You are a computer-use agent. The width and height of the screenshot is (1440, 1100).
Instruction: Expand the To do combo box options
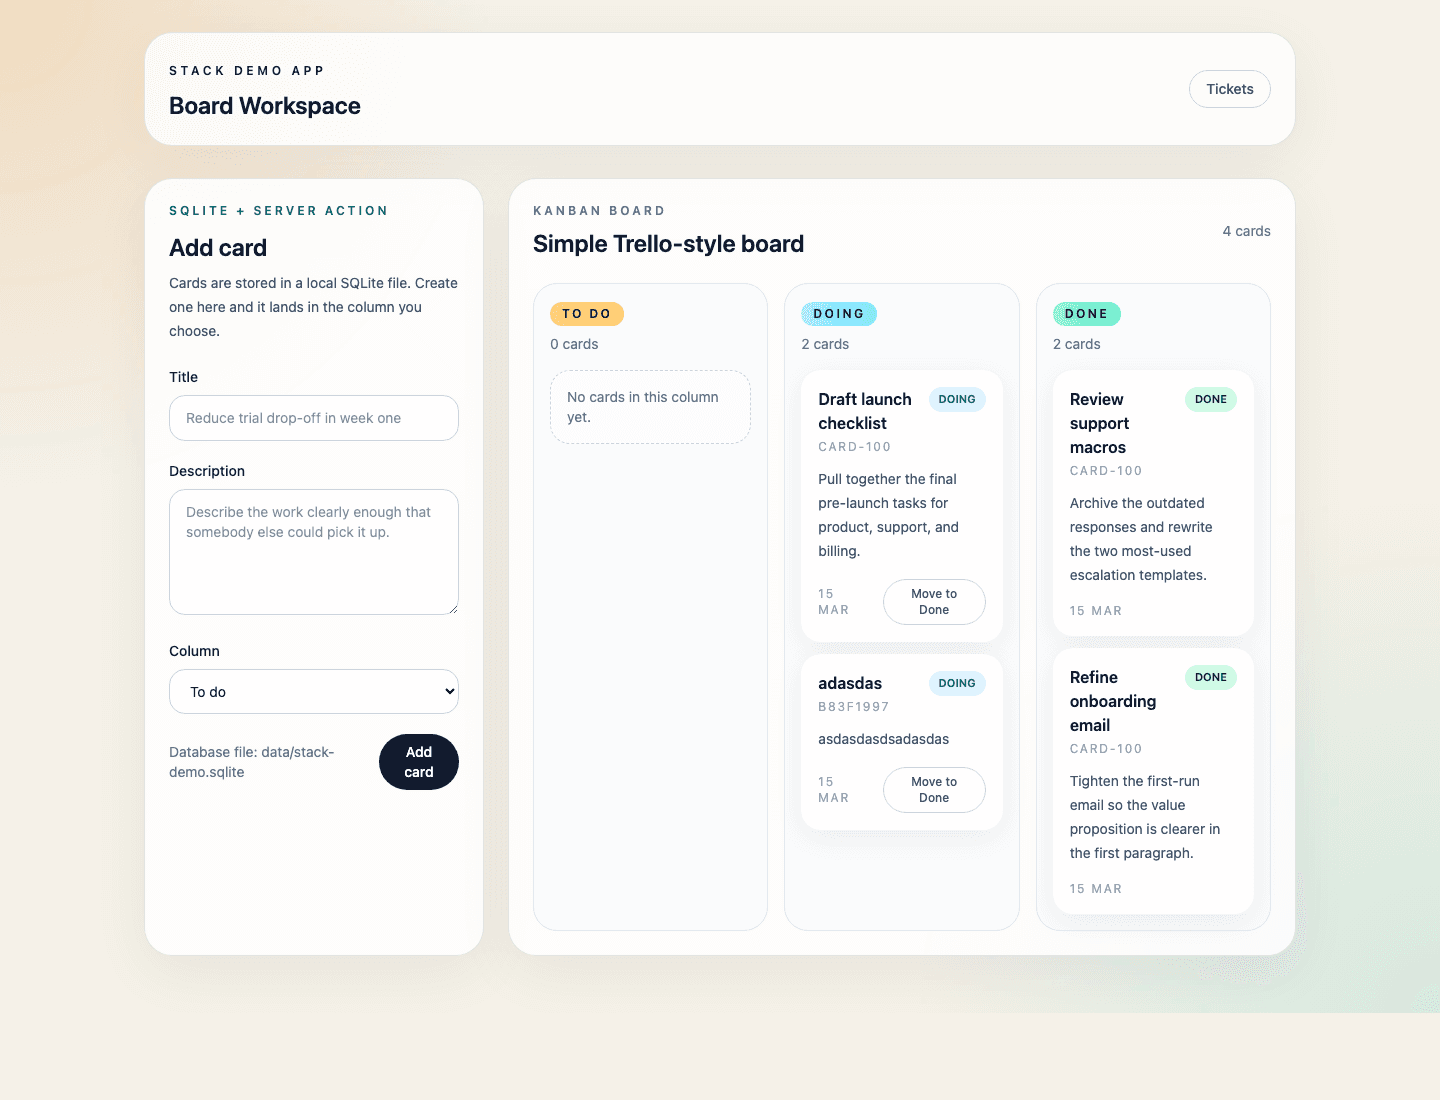313,691
